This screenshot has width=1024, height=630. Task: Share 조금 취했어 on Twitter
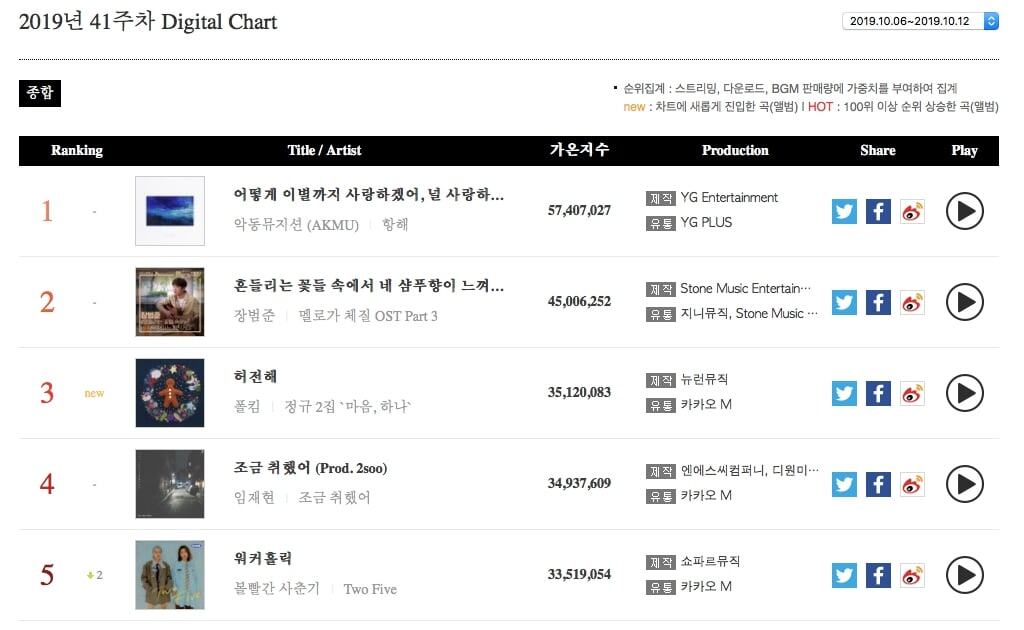click(x=844, y=484)
